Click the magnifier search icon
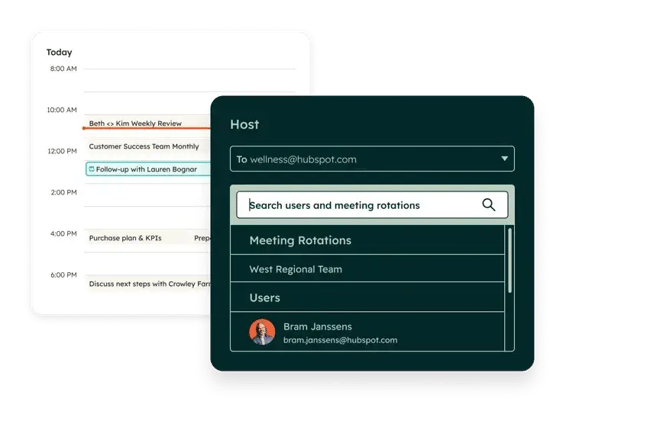The height and width of the screenshot is (424, 650). (x=488, y=205)
